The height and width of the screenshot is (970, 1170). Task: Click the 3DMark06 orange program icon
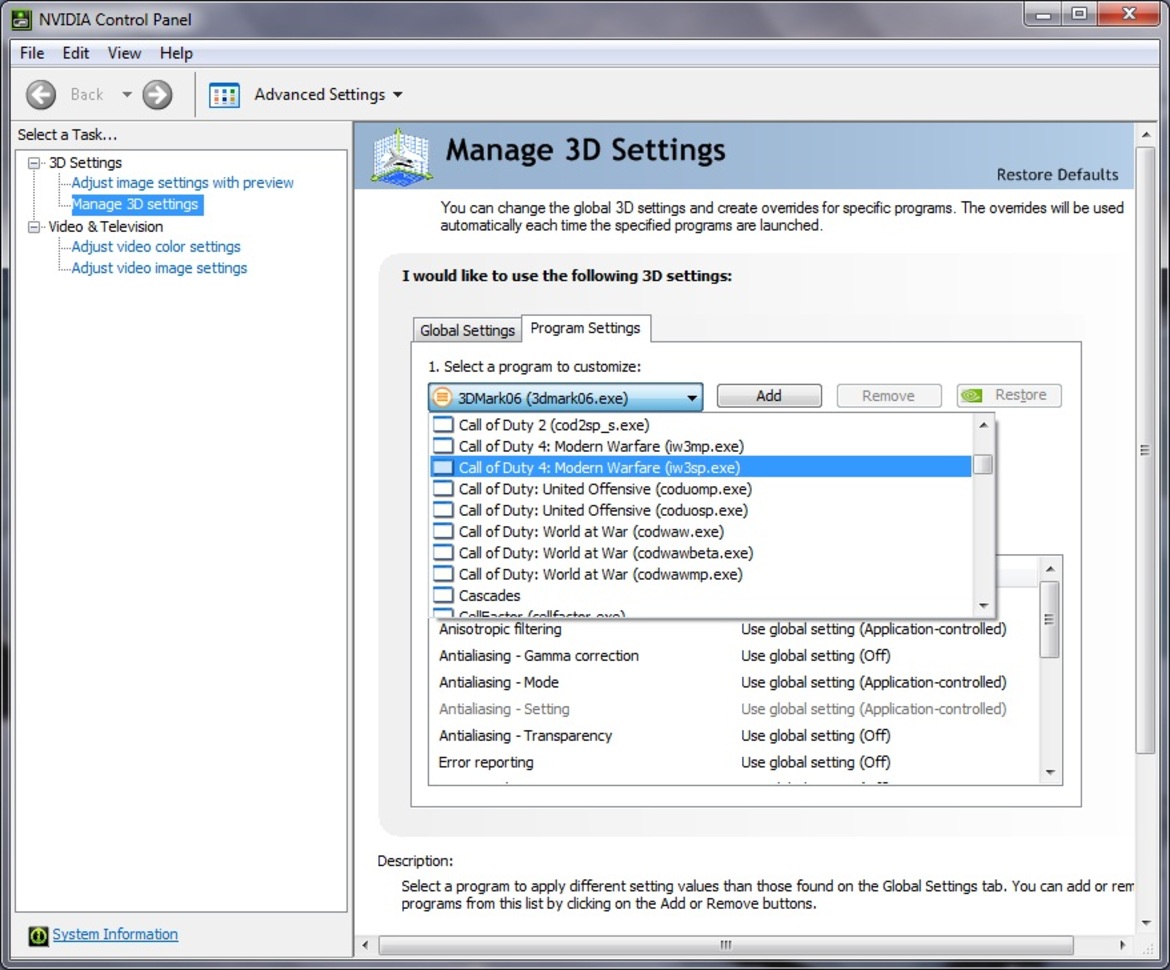click(442, 397)
